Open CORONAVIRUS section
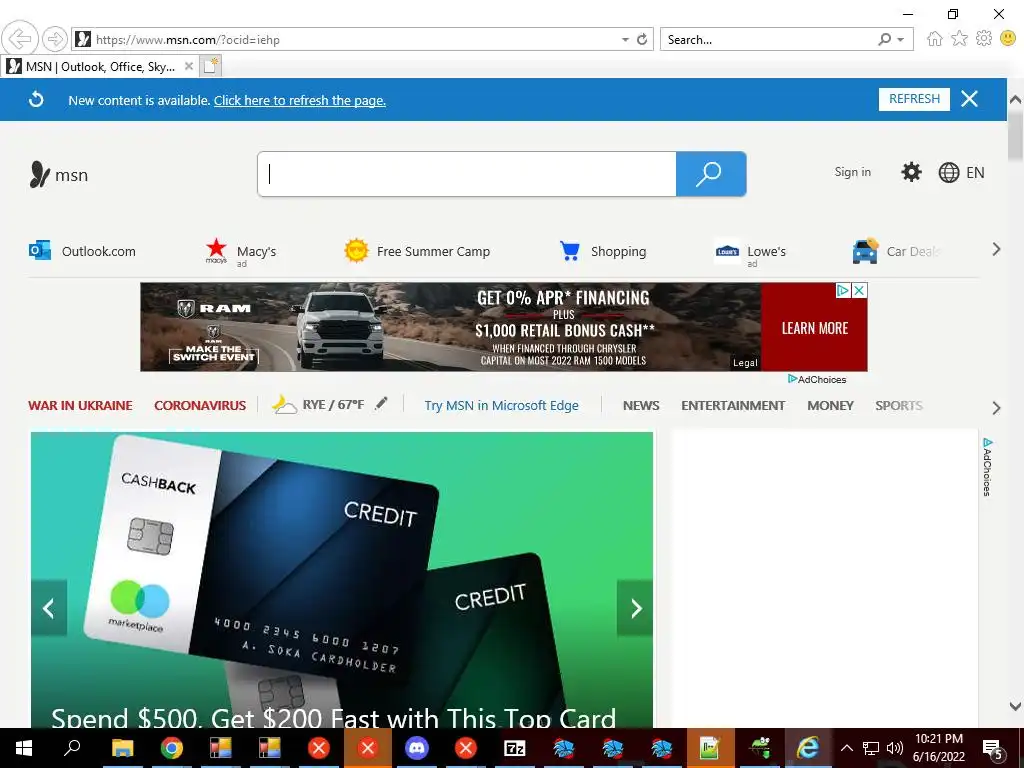1024x768 pixels. coord(200,406)
